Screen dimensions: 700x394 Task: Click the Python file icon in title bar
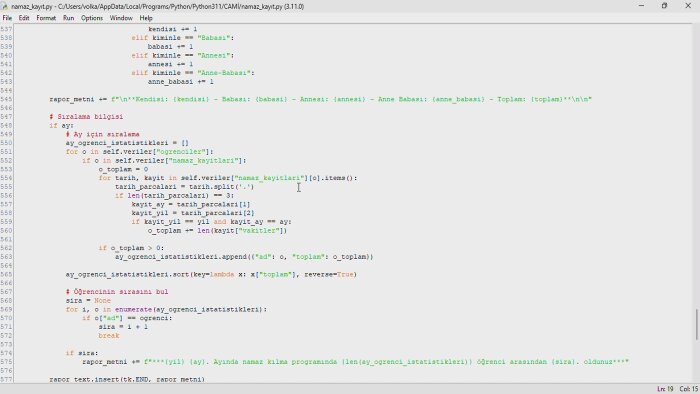coord(5,6)
